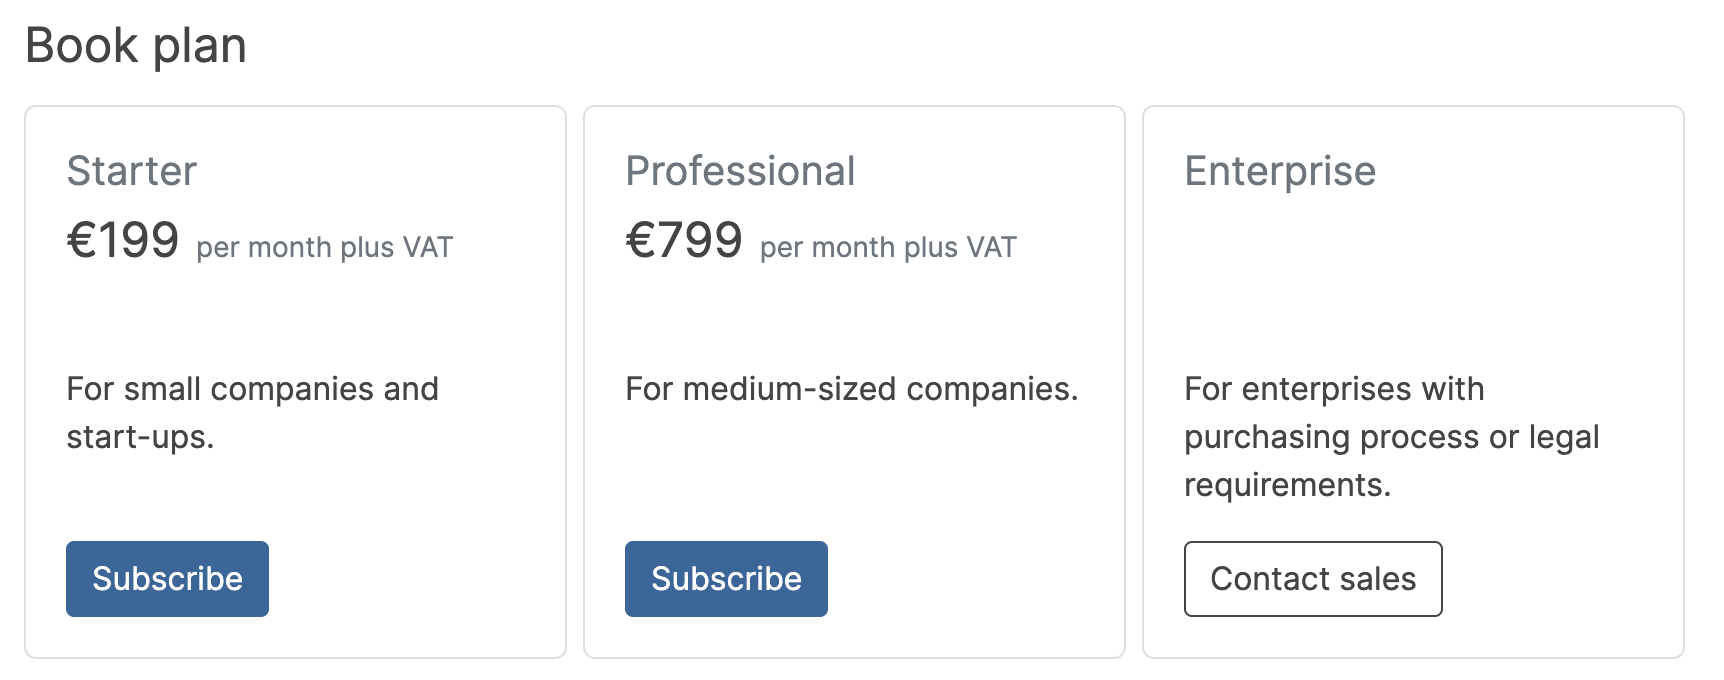Screen dimensions: 1724x680
Task: Subscribe to the Professional plan
Action: point(726,579)
